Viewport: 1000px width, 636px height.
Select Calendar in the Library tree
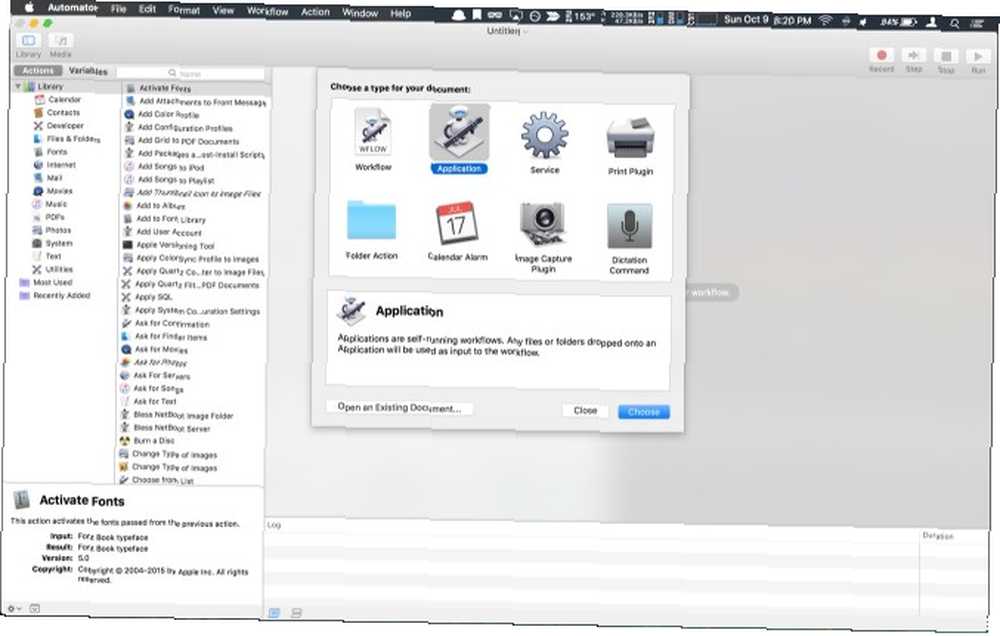point(57,100)
